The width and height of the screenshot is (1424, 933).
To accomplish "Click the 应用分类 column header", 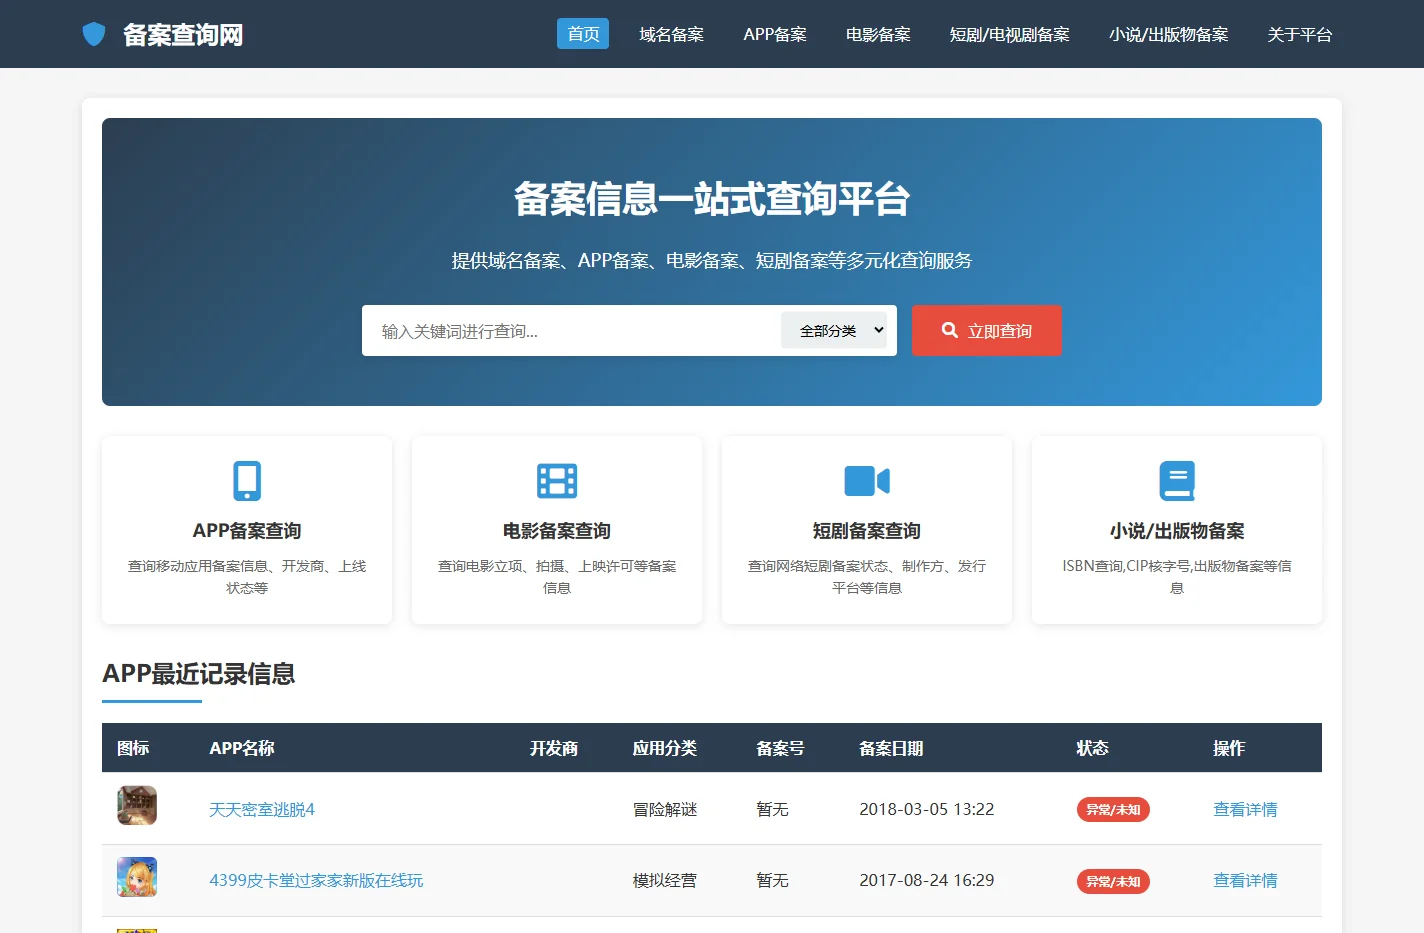I will coord(665,748).
